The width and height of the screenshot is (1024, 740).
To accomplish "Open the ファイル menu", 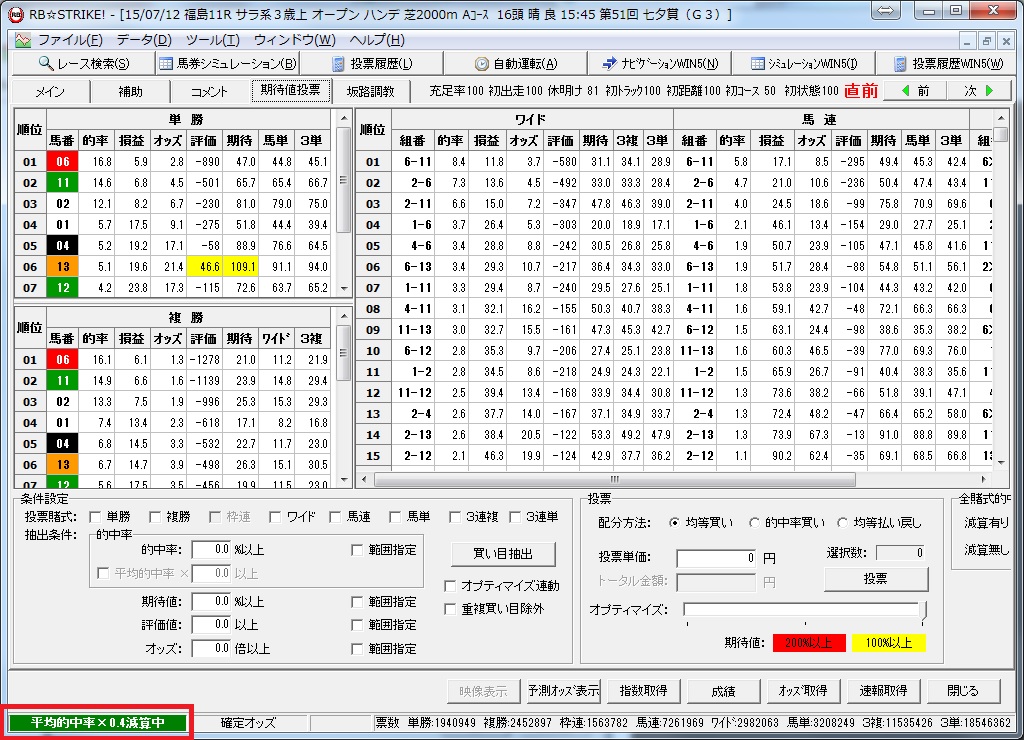I will coord(70,40).
